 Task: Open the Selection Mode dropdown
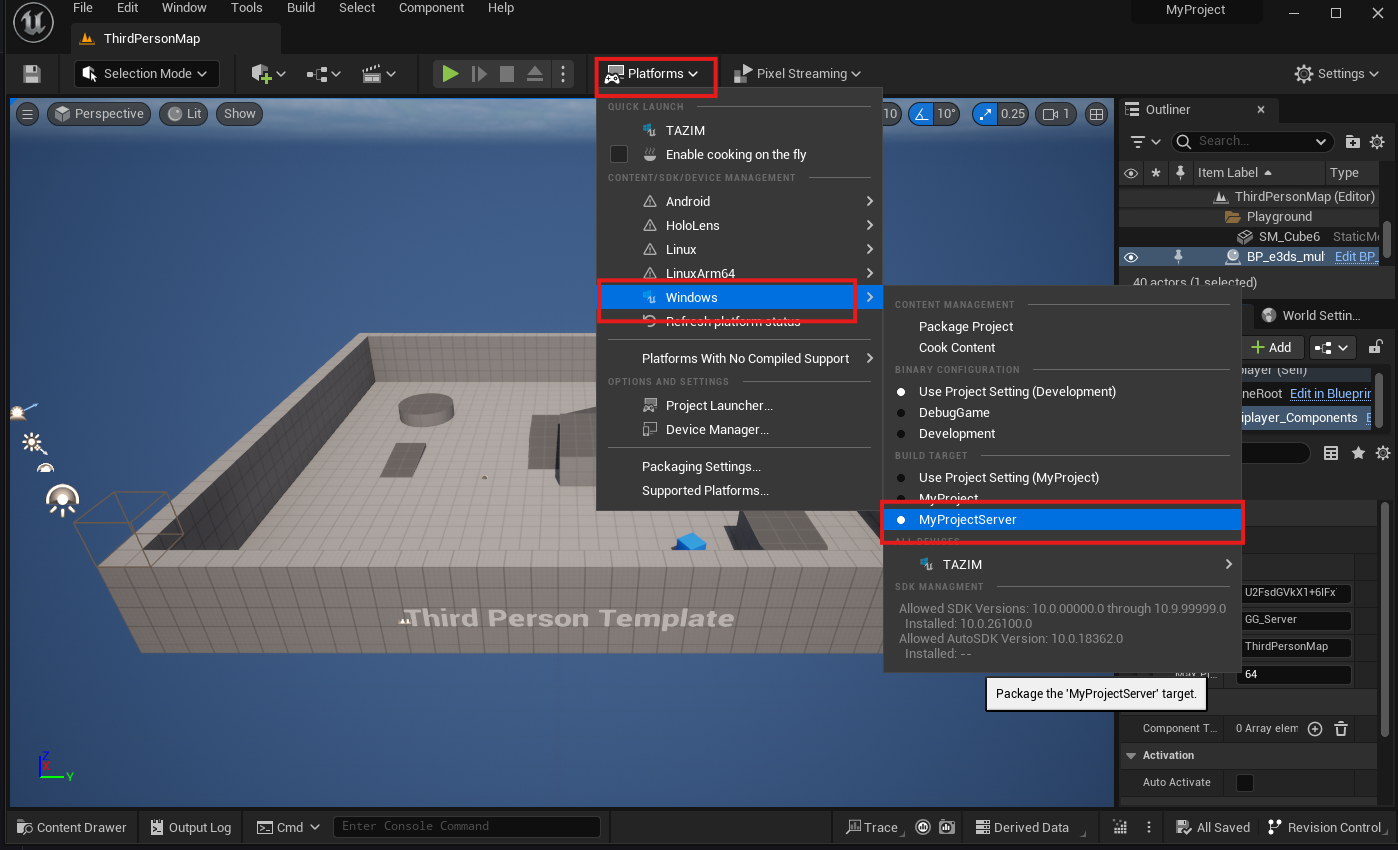(147, 74)
